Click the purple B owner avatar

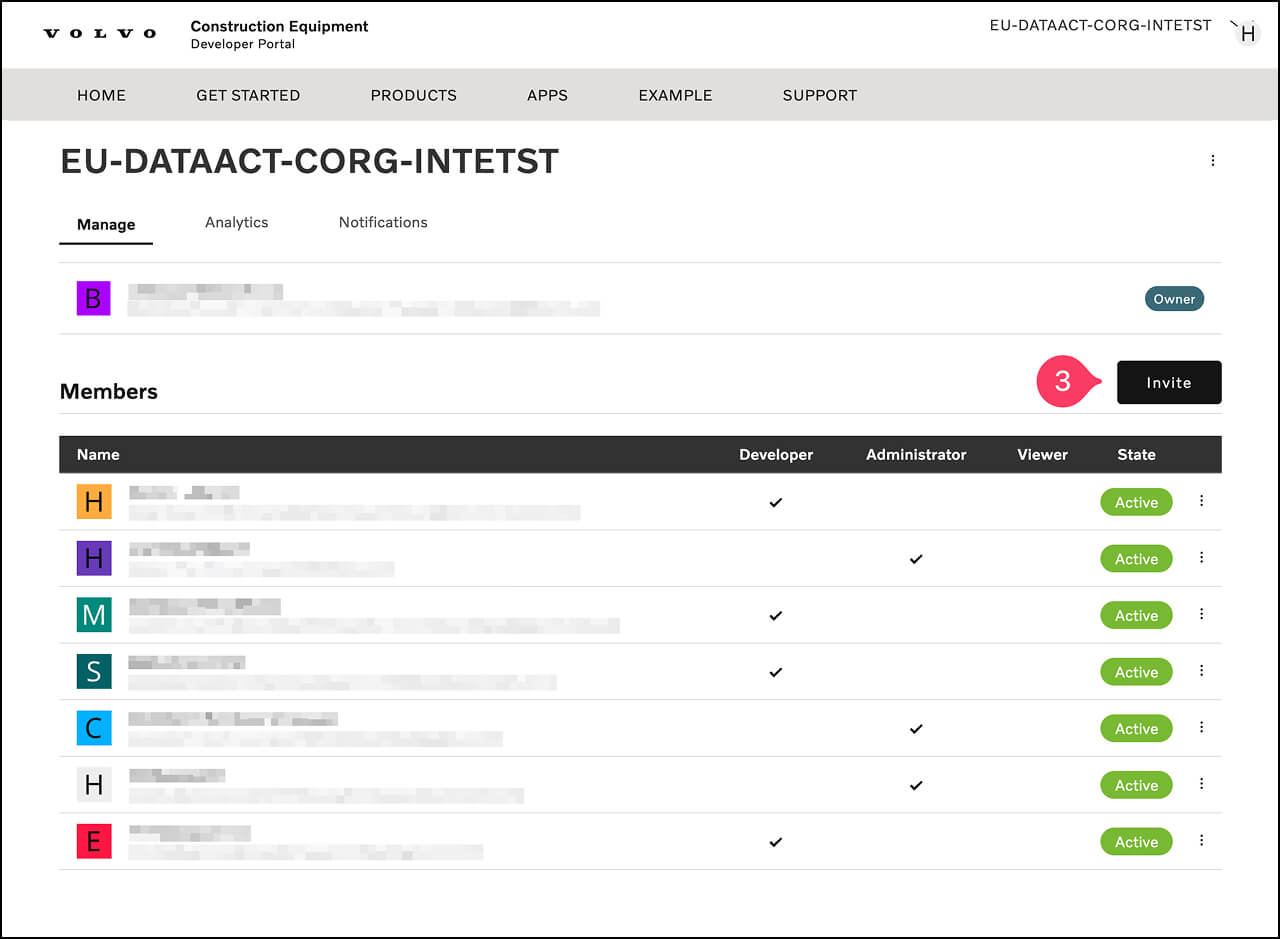[93, 298]
